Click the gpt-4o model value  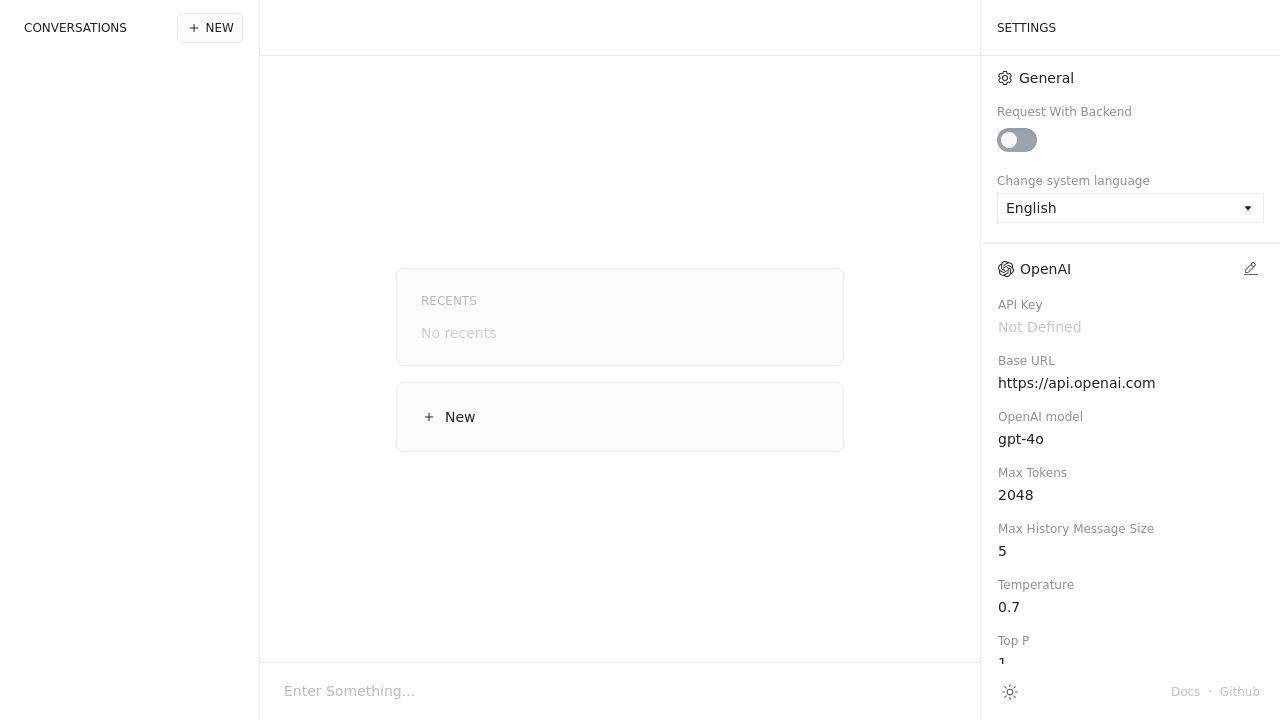(1021, 439)
